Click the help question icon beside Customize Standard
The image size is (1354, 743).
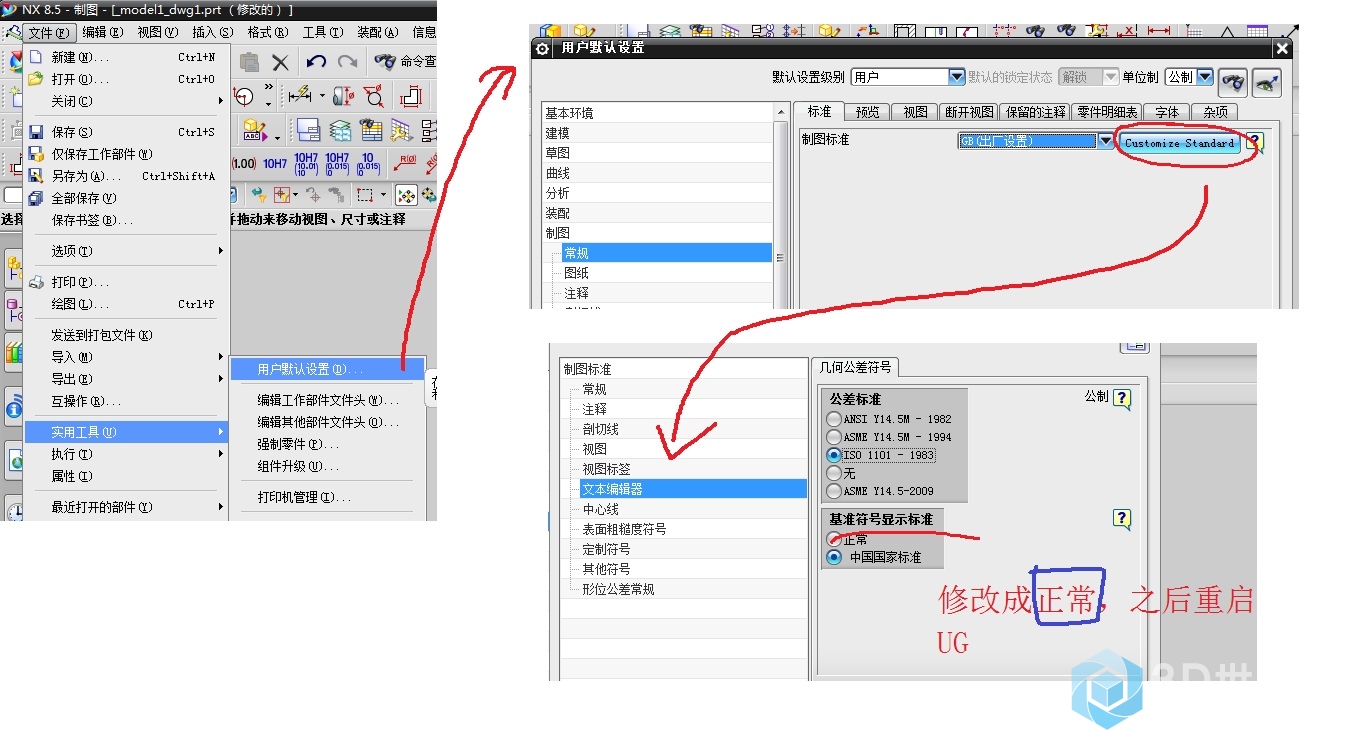1254,143
